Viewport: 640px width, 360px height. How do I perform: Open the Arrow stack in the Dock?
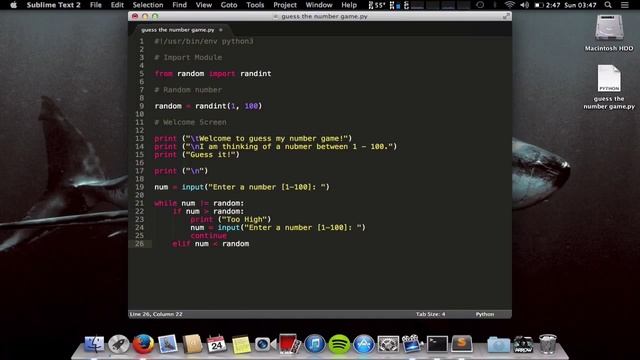(x=523, y=344)
